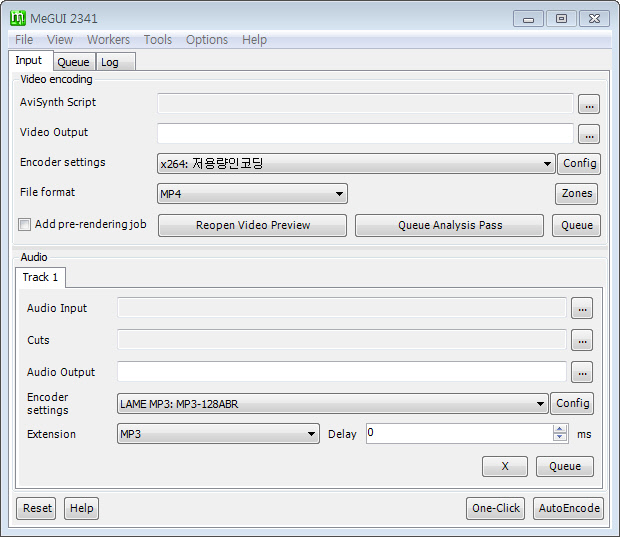Enable Add pre-rendering job checkbox
This screenshot has width=620, height=537.
(x=24, y=225)
